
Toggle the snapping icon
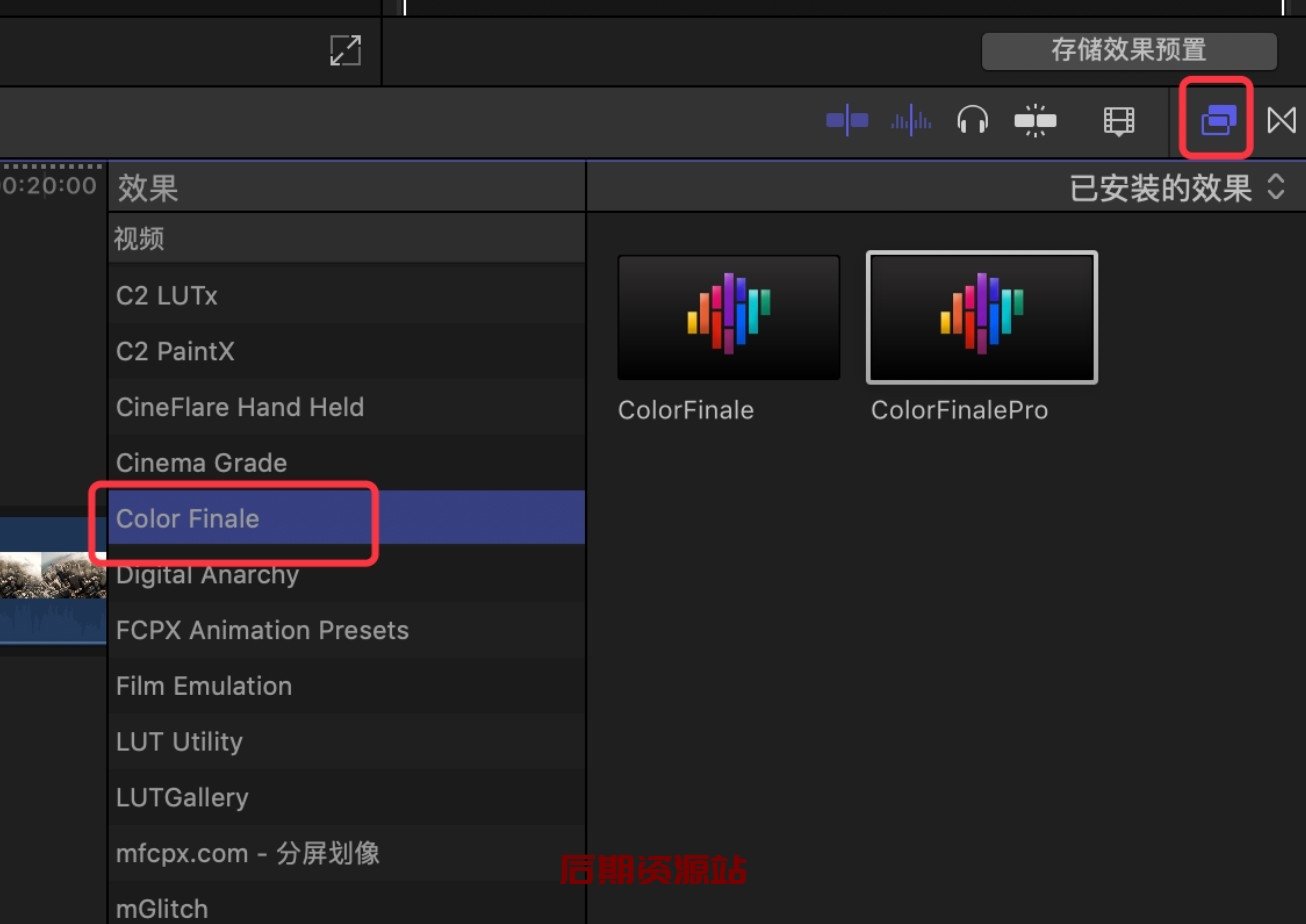(x=1035, y=121)
